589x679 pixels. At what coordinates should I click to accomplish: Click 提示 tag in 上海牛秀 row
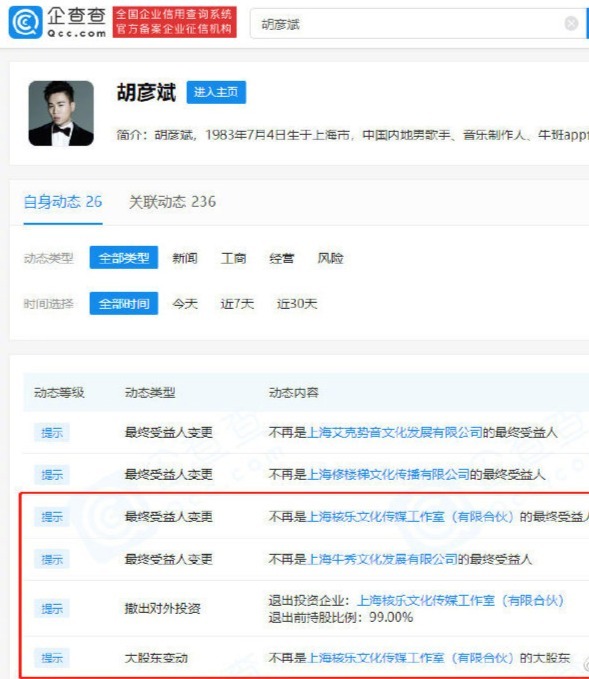tap(52, 559)
